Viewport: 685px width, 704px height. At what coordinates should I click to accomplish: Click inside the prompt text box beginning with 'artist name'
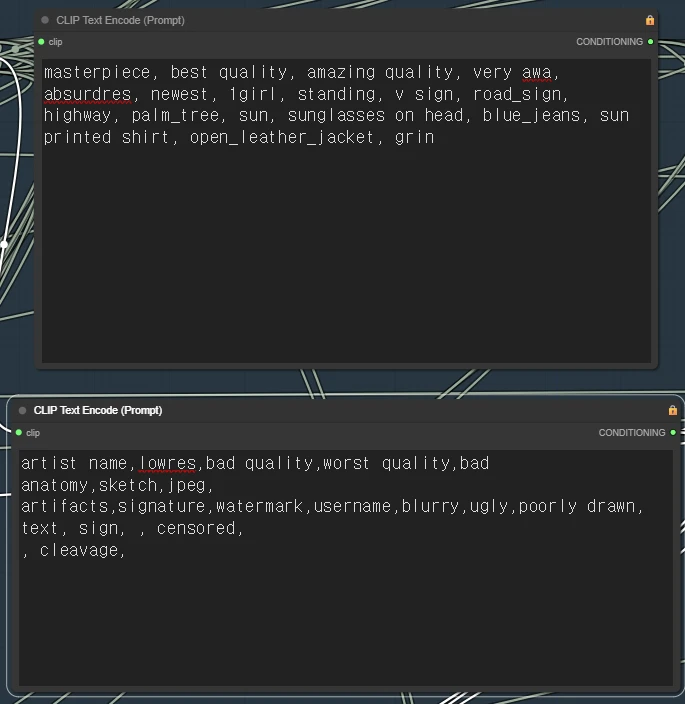point(346,568)
